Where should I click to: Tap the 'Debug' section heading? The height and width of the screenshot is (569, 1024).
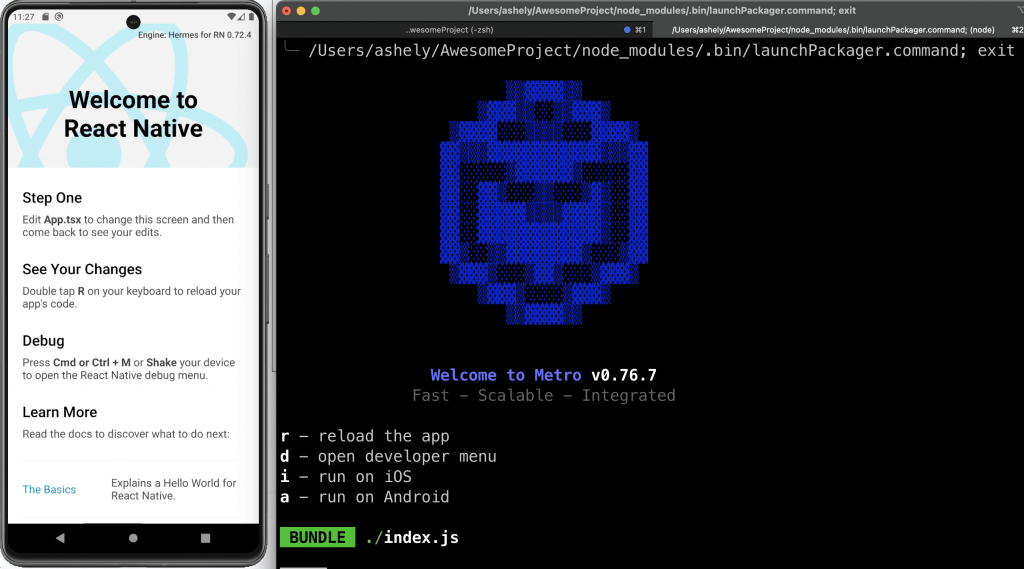43,341
